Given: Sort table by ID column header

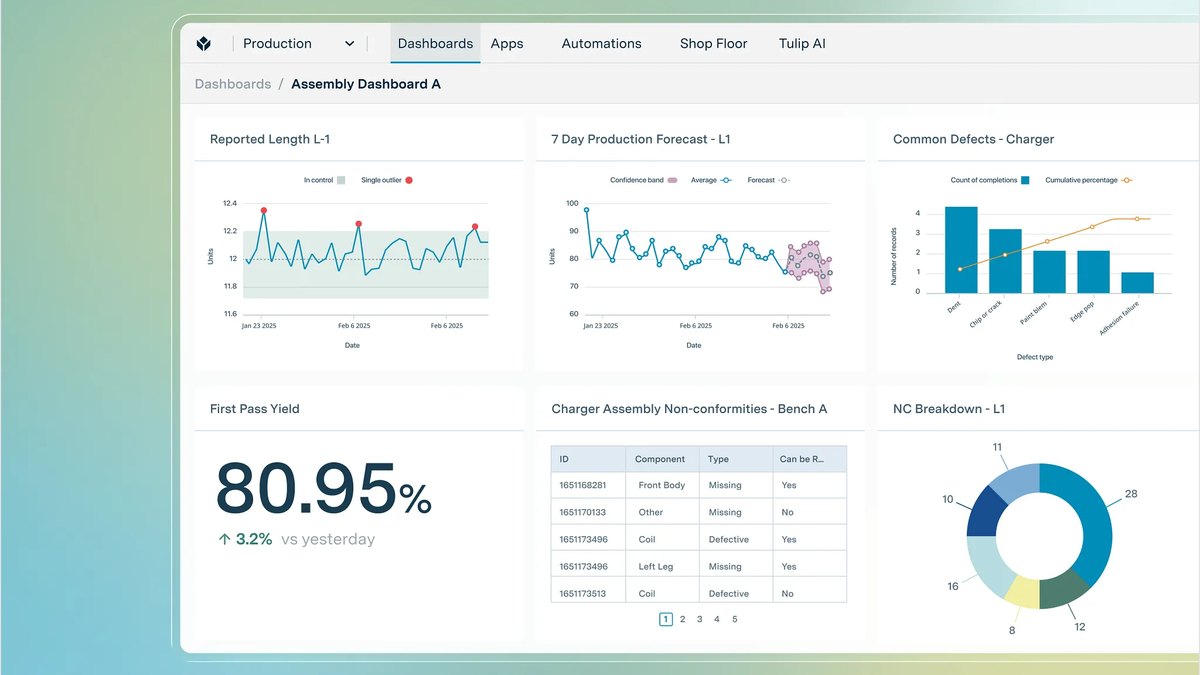Looking at the screenshot, I should click(x=589, y=459).
